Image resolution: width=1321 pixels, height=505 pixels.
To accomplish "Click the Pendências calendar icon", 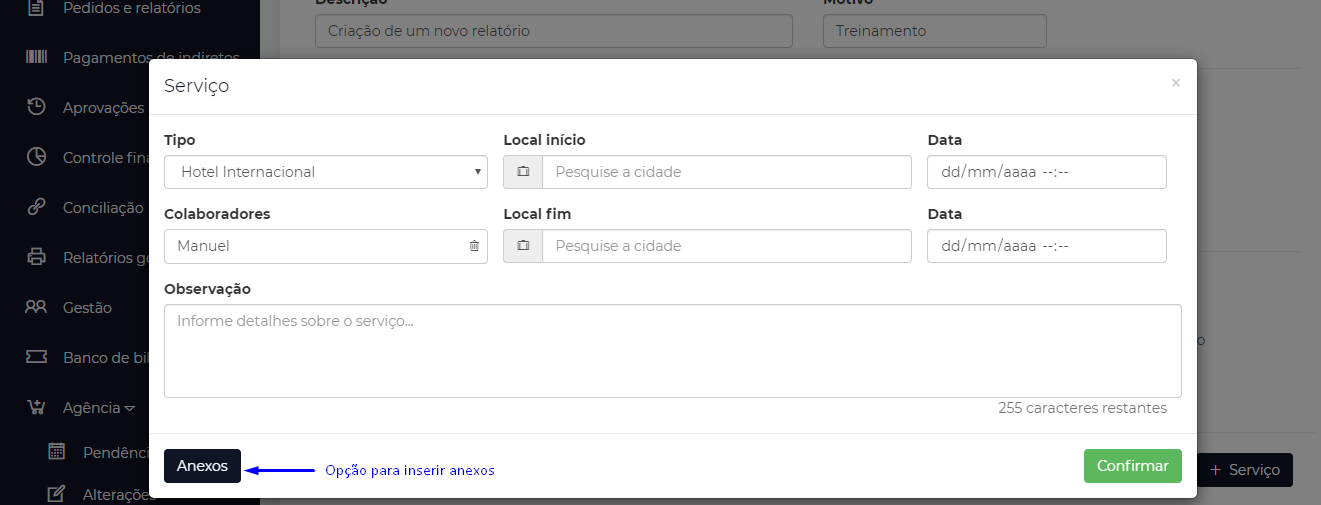I will tap(57, 452).
